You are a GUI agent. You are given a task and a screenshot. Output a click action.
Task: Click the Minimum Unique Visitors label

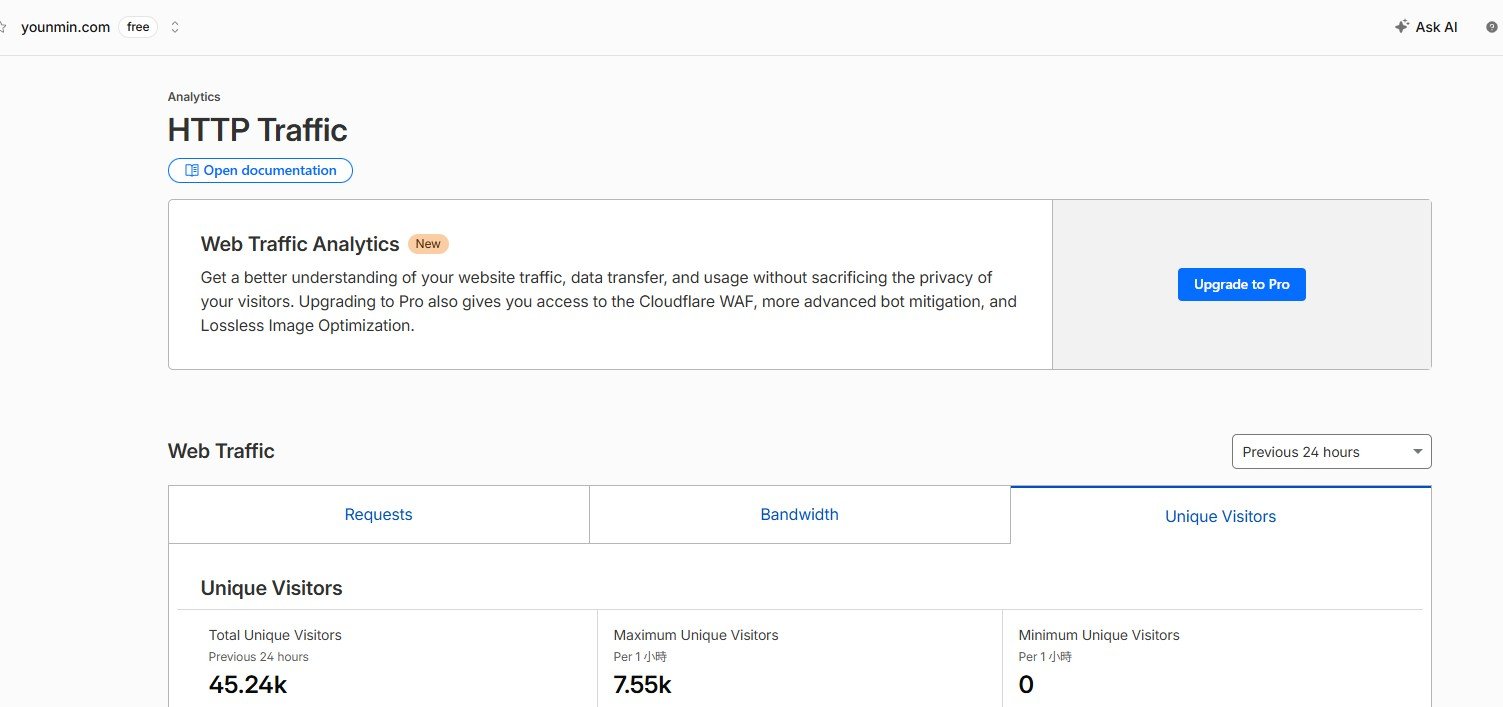1099,635
